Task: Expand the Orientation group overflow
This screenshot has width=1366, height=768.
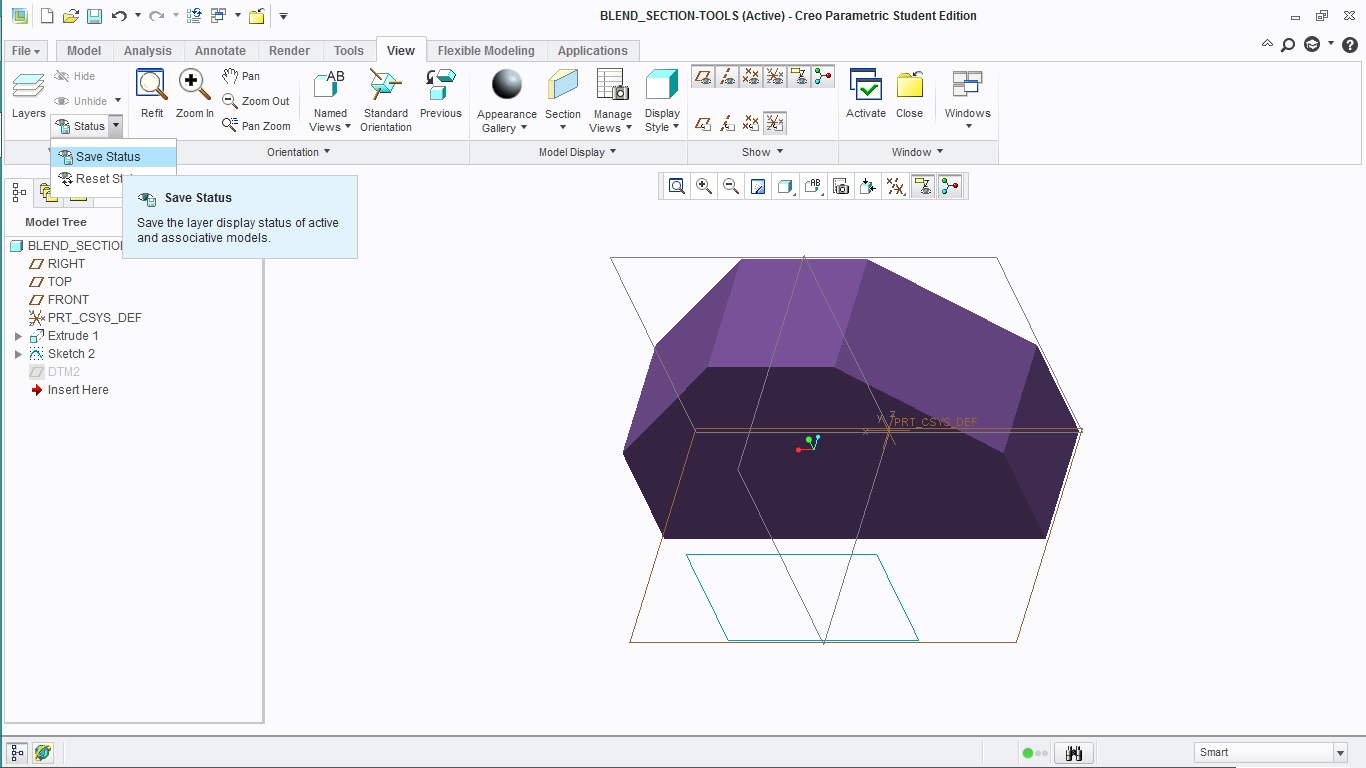Action: [299, 152]
